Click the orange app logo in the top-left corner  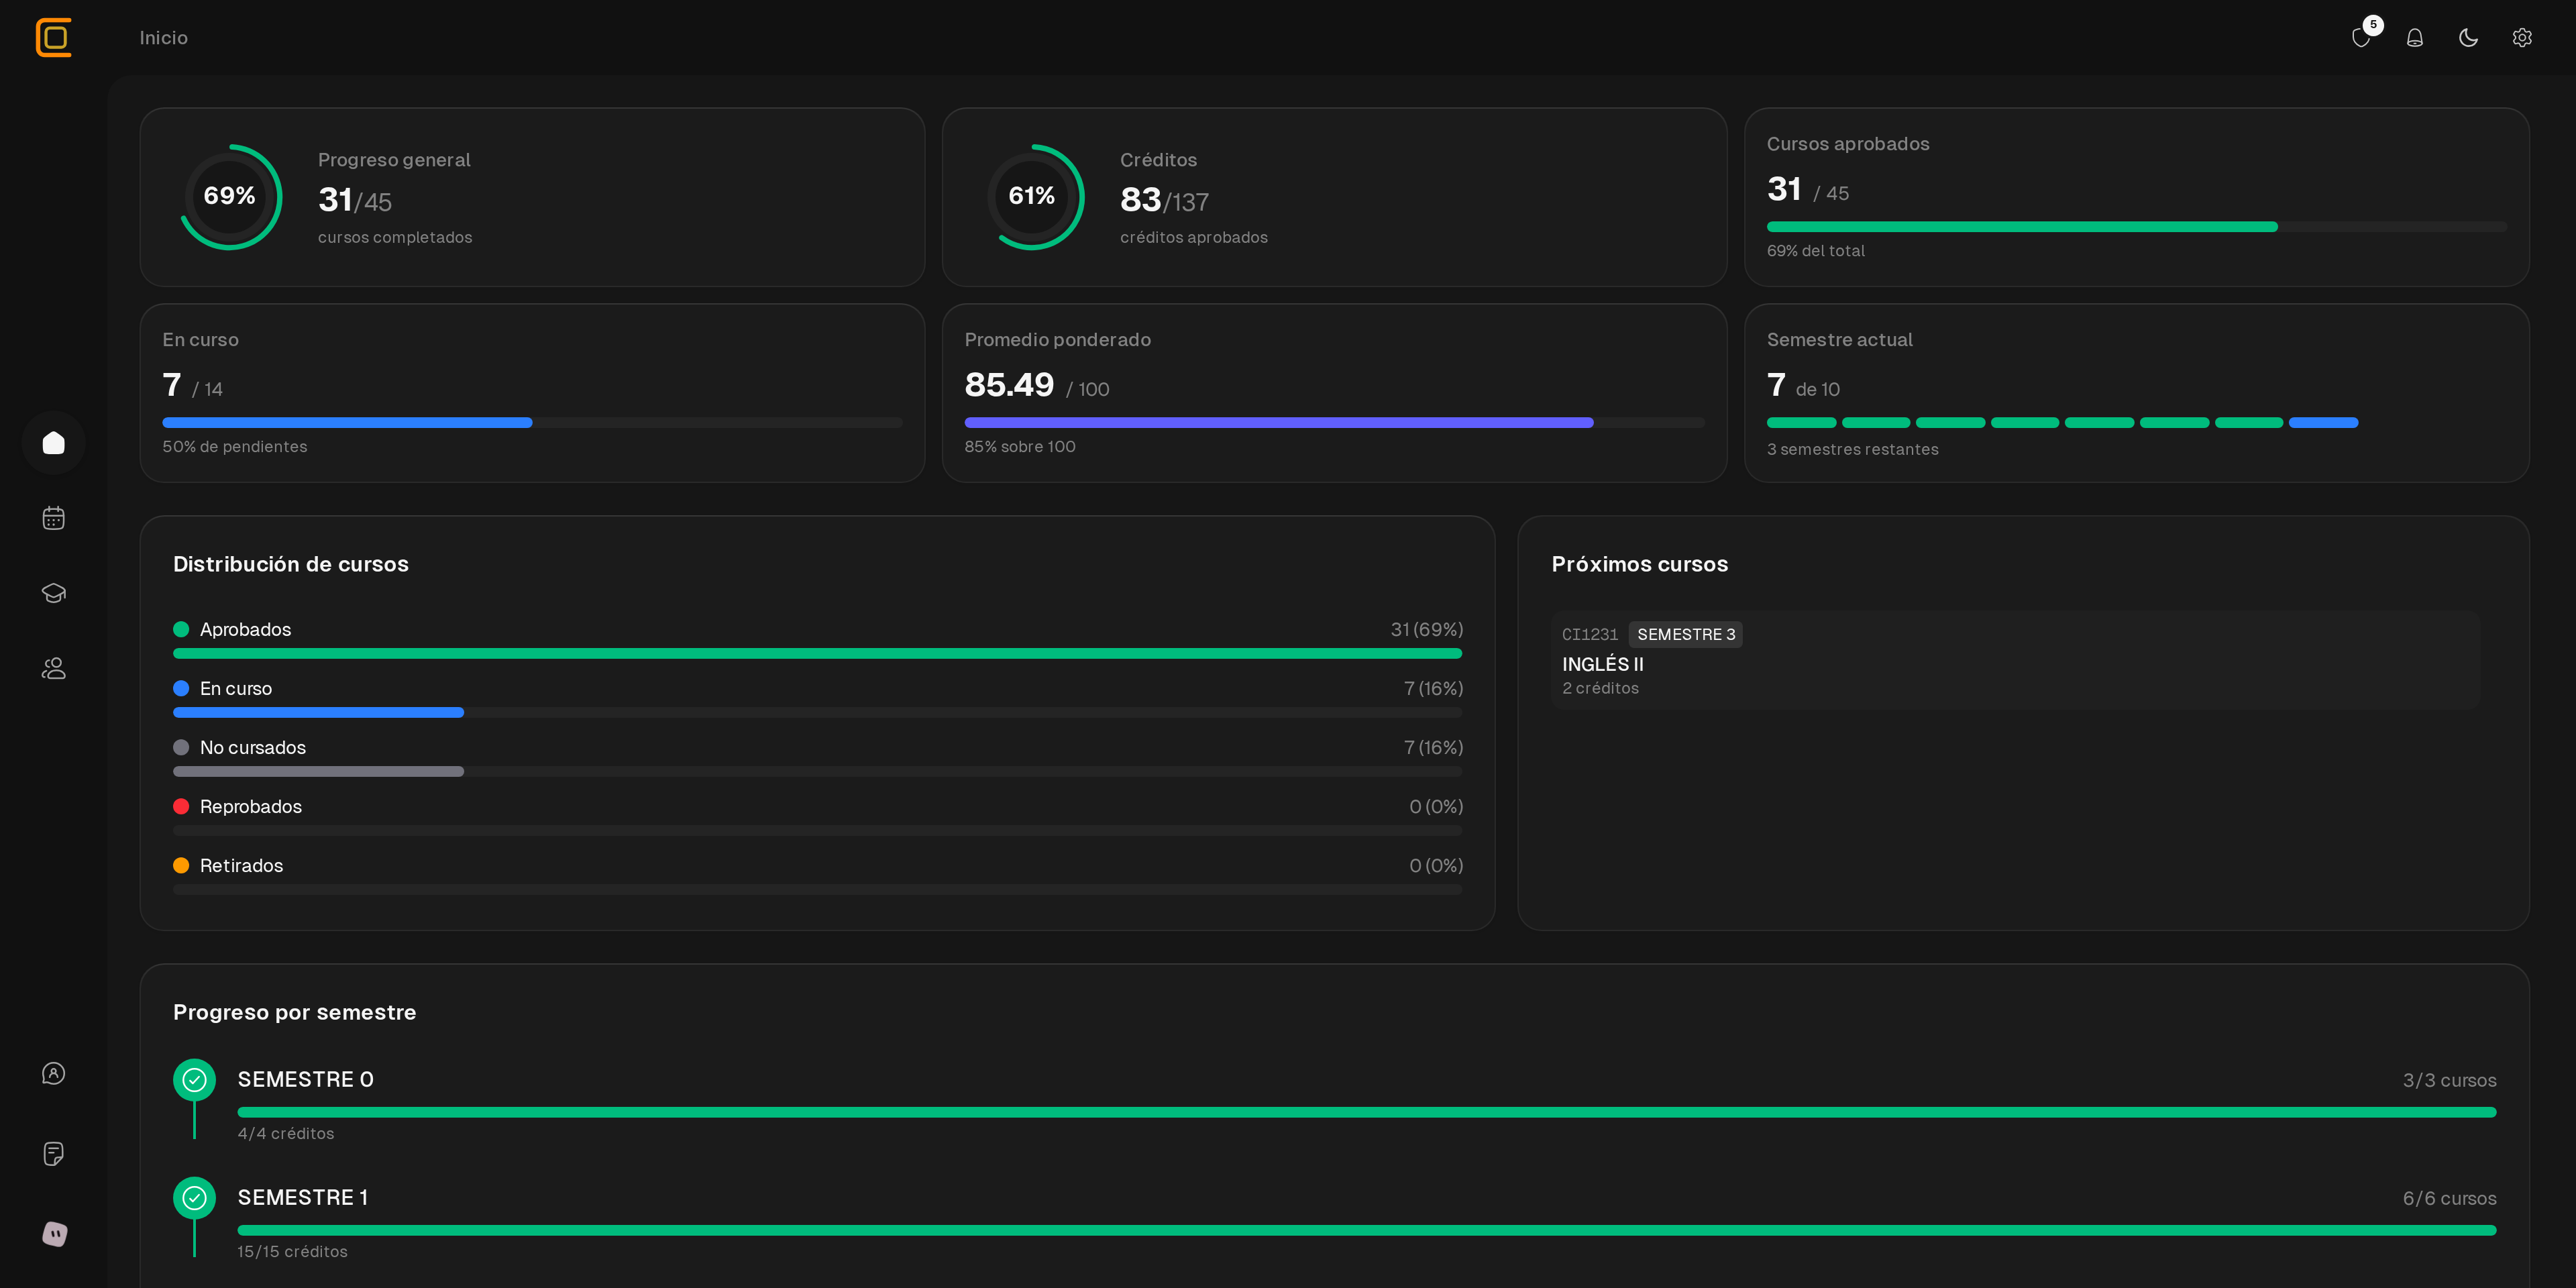pyautogui.click(x=54, y=38)
